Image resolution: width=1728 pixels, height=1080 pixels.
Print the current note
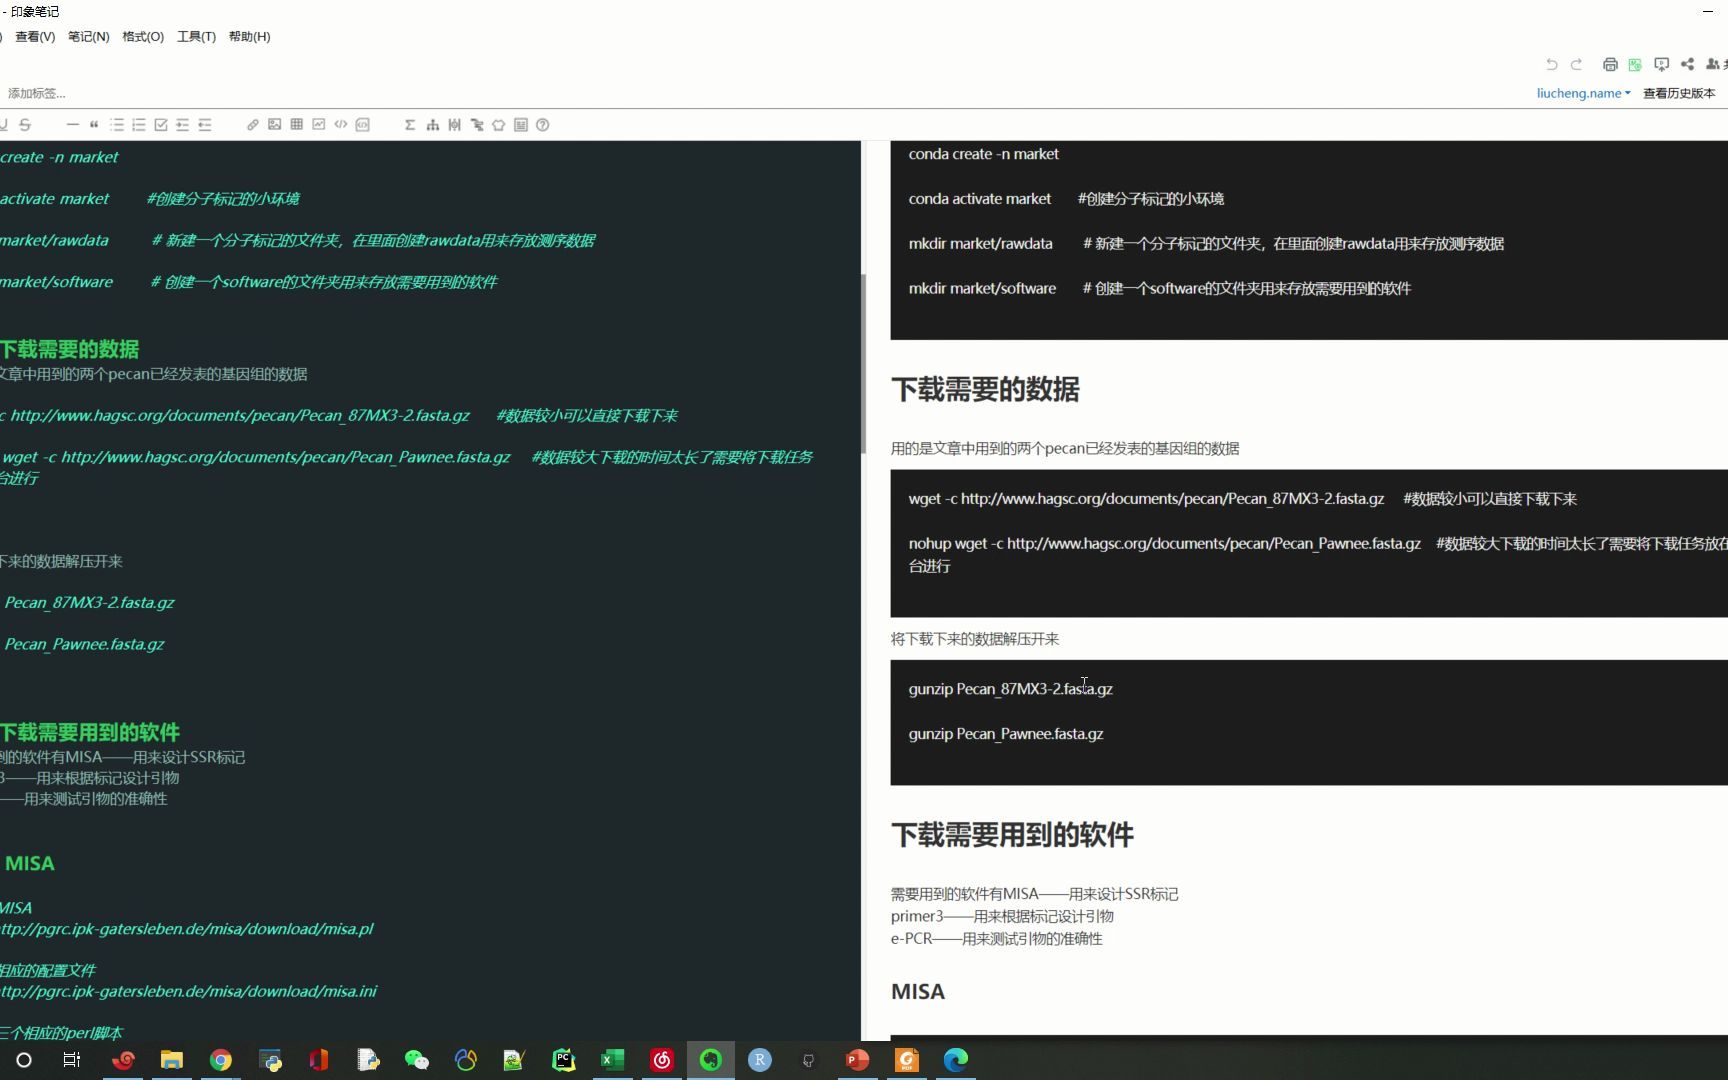[1610, 64]
